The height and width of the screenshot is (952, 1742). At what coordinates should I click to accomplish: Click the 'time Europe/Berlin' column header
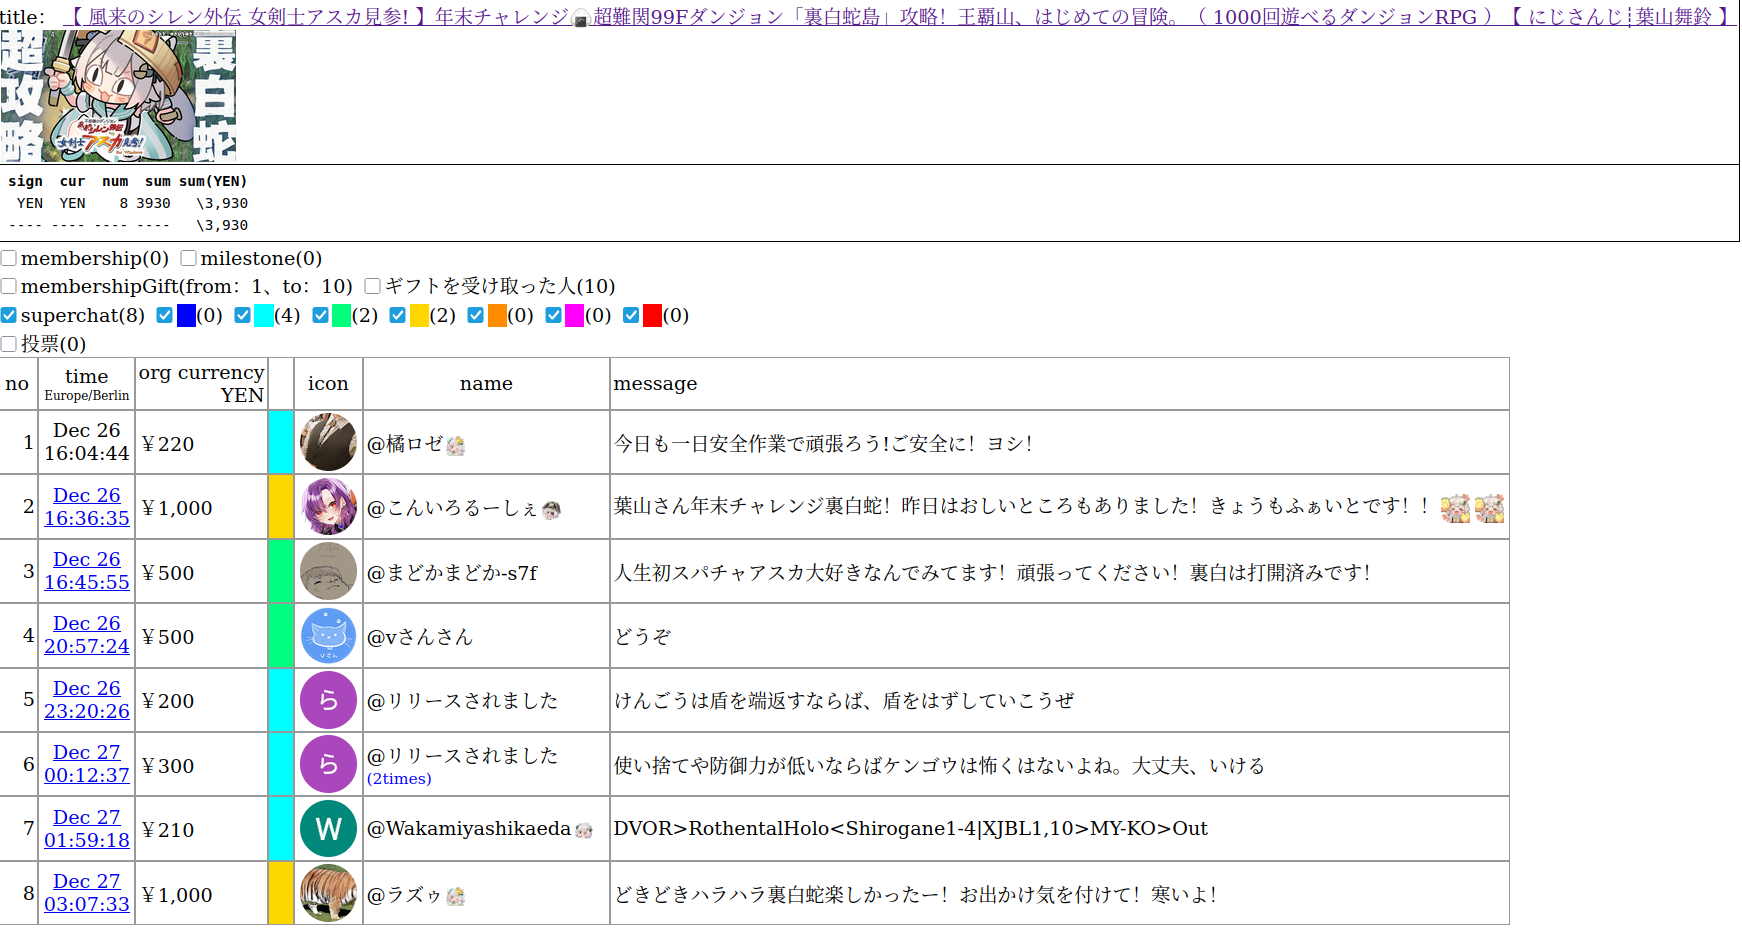[x=87, y=384]
